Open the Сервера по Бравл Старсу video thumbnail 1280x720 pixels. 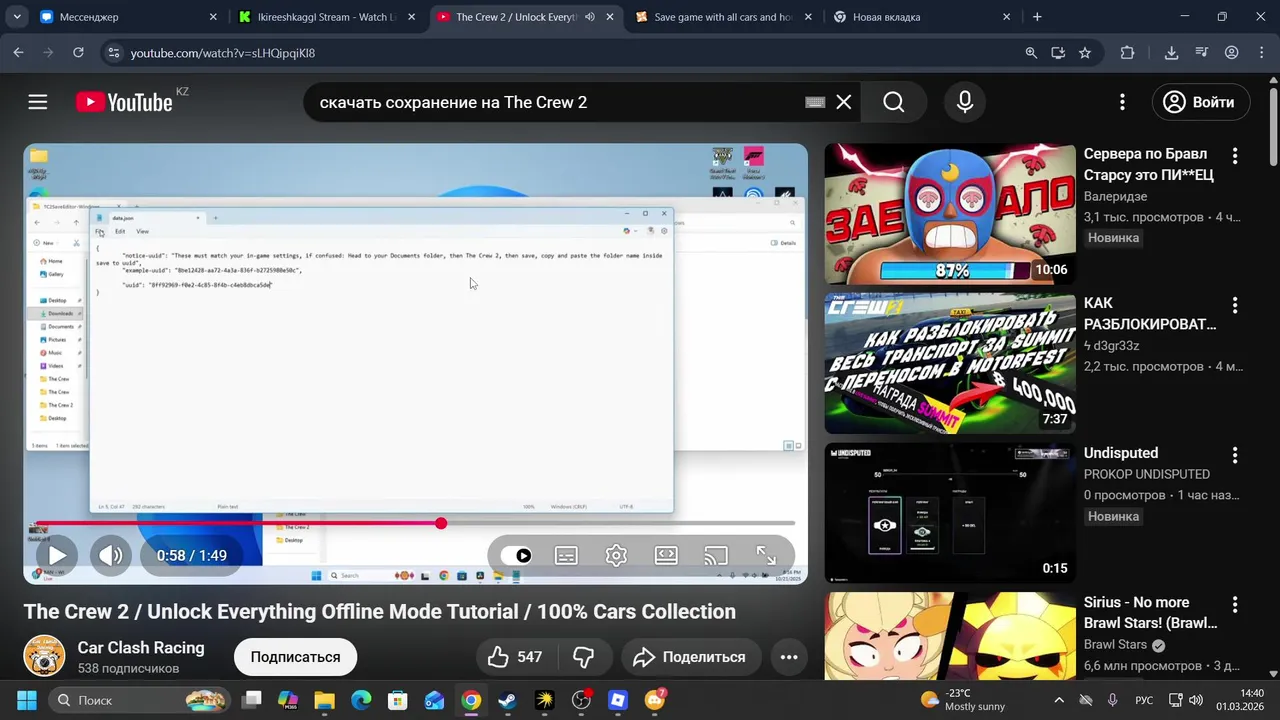[950, 214]
